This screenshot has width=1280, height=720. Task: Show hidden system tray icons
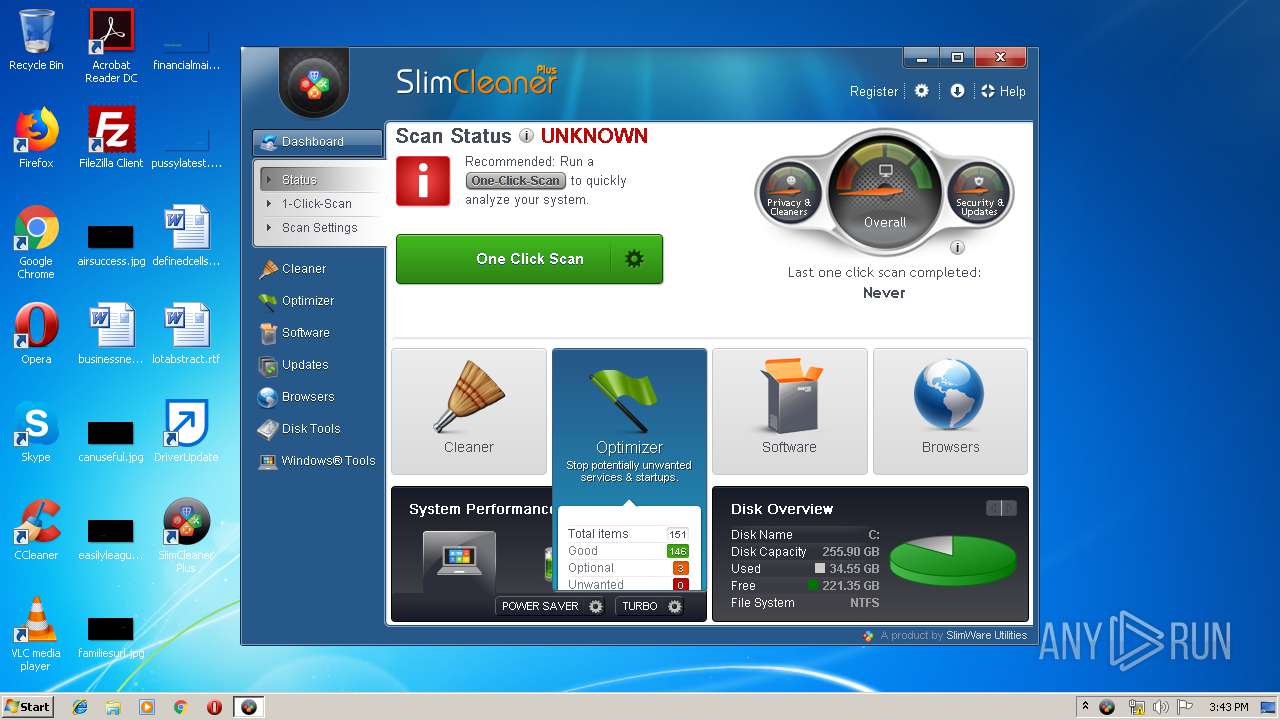pyautogui.click(x=1085, y=707)
